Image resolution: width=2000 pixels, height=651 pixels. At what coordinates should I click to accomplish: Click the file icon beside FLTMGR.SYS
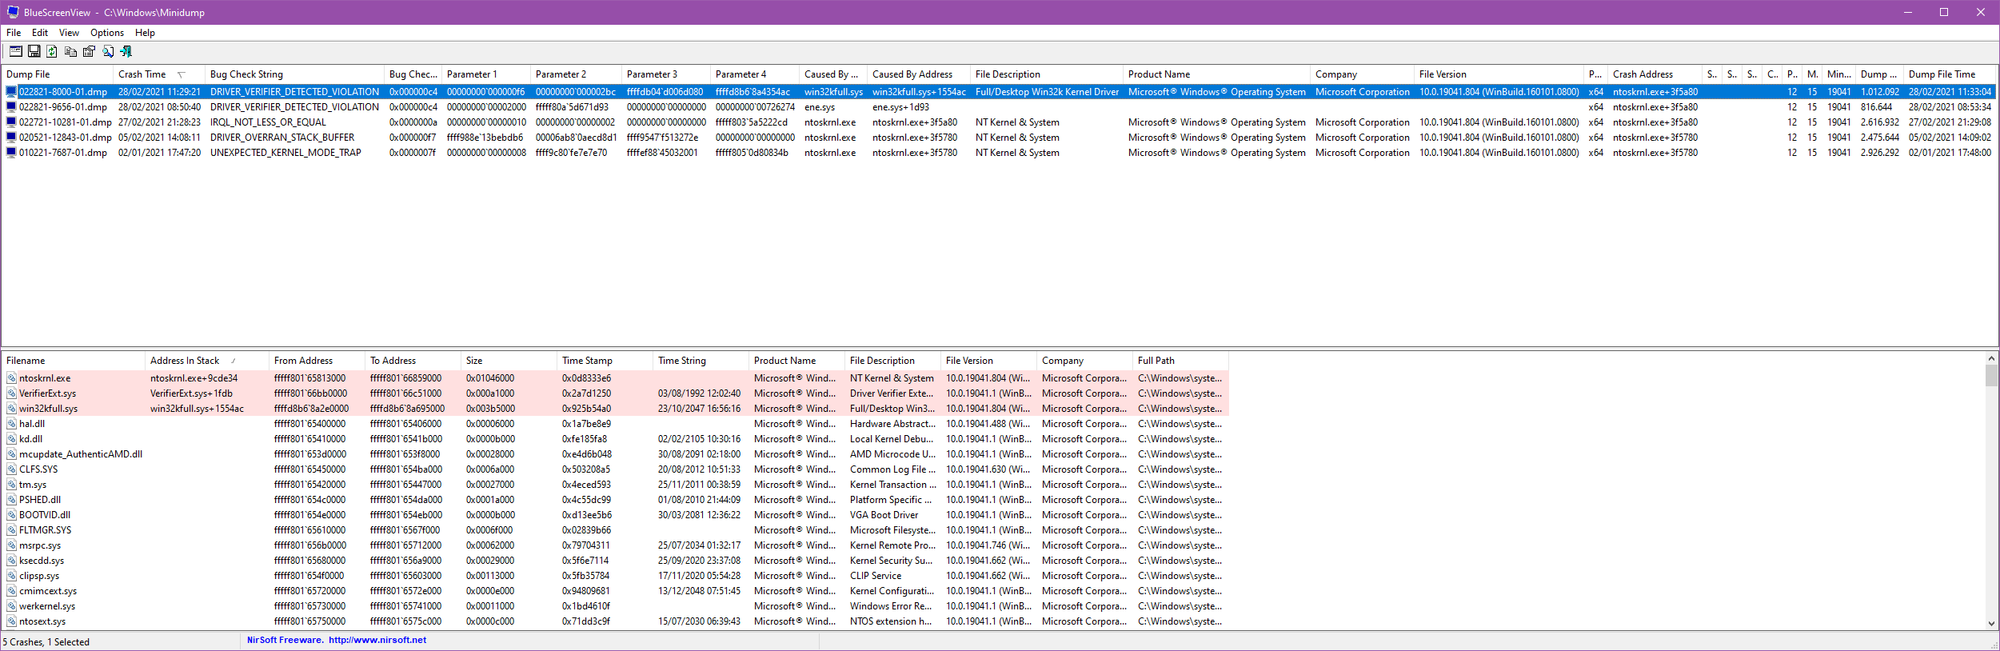pos(11,531)
